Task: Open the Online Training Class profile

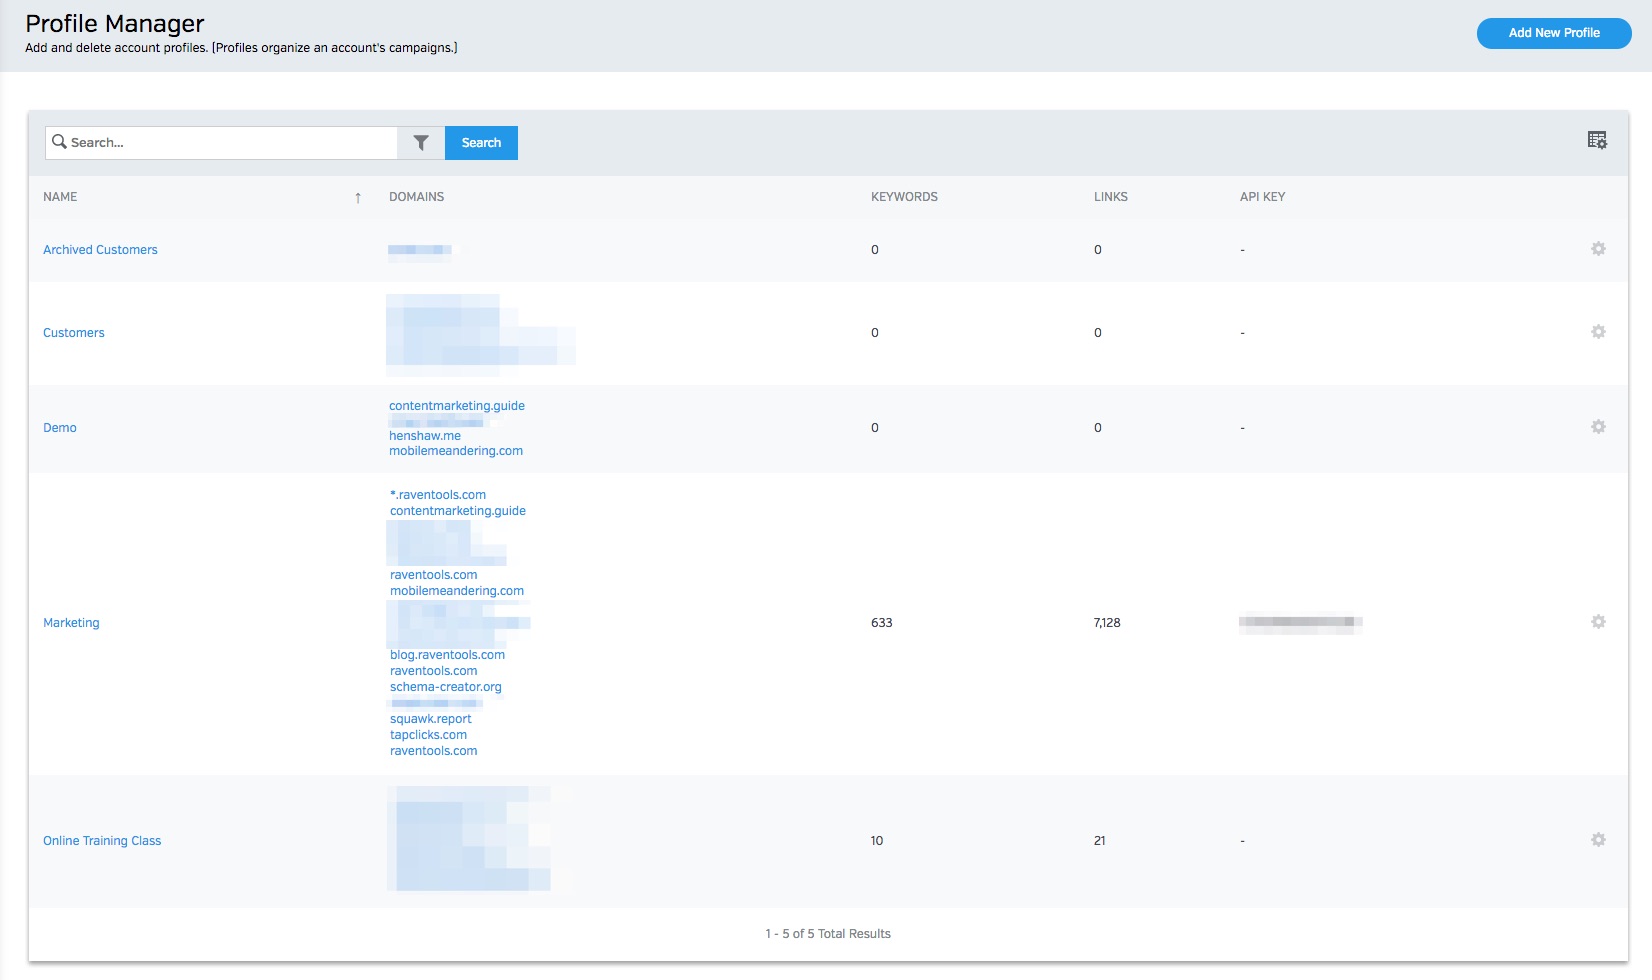Action: click(102, 841)
